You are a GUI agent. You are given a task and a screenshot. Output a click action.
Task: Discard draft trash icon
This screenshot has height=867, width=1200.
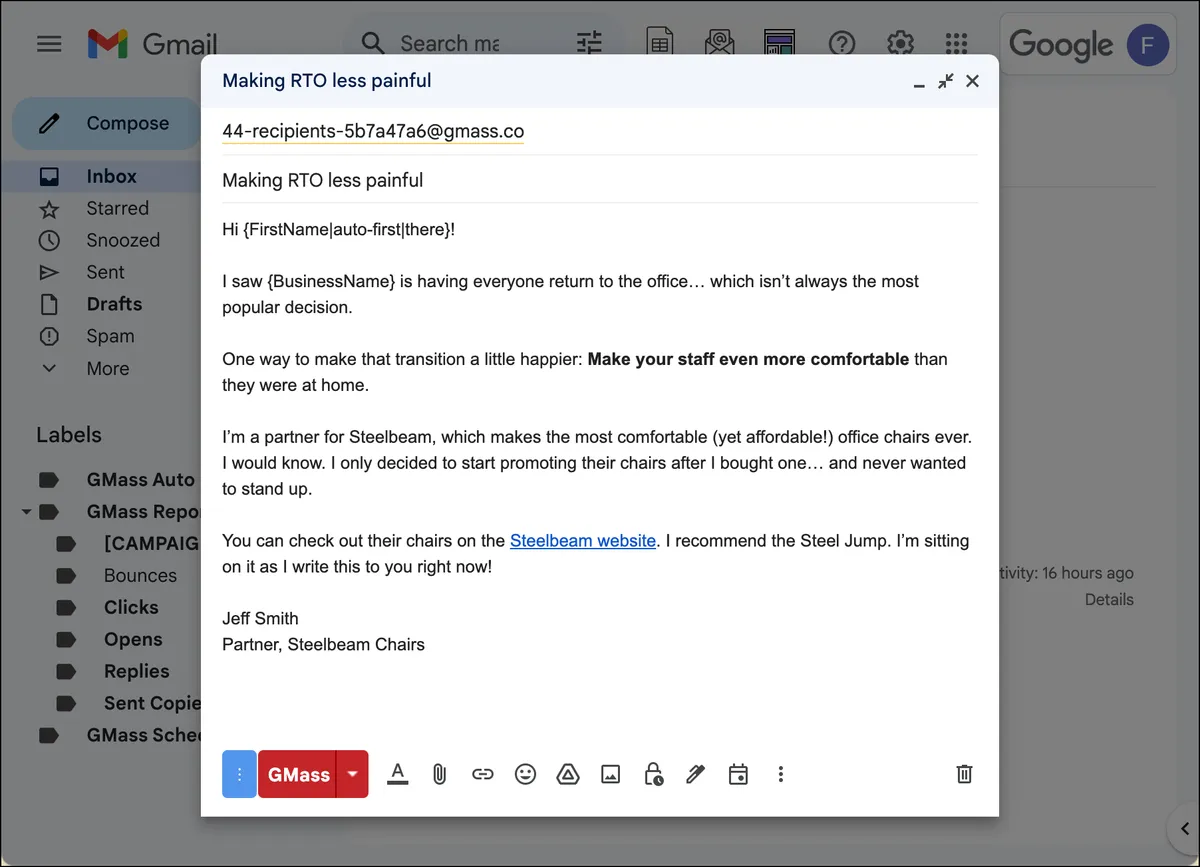pos(964,774)
